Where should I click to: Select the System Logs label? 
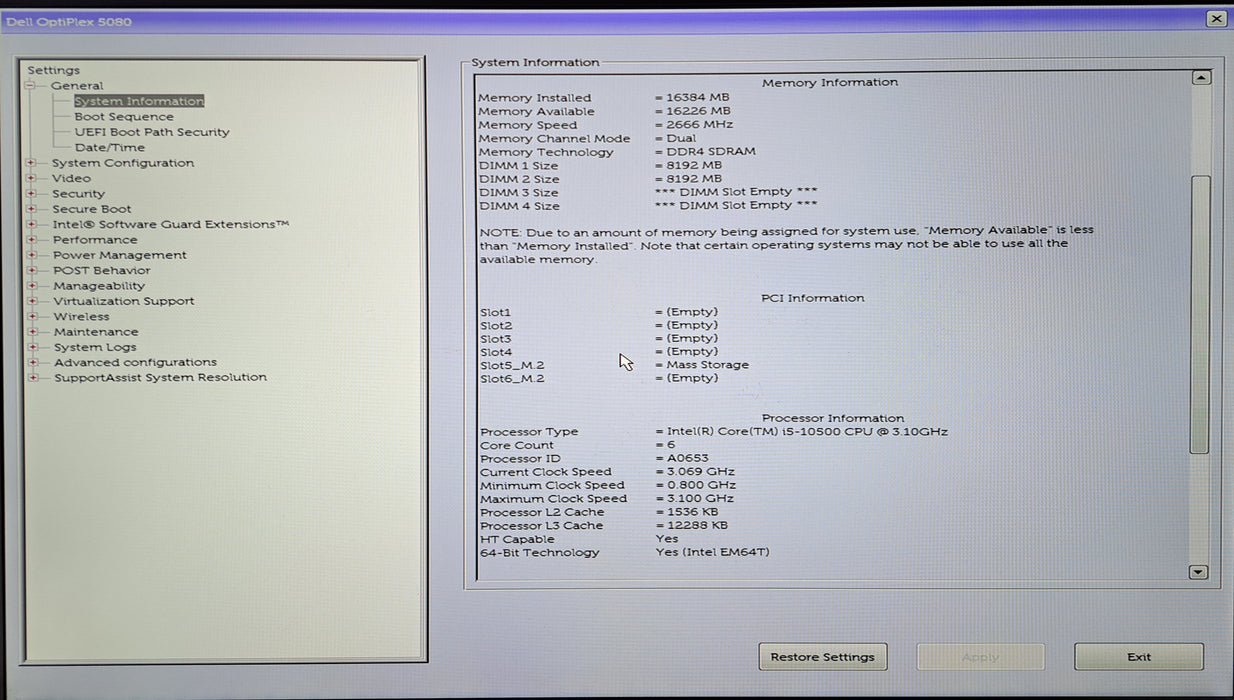(x=95, y=347)
